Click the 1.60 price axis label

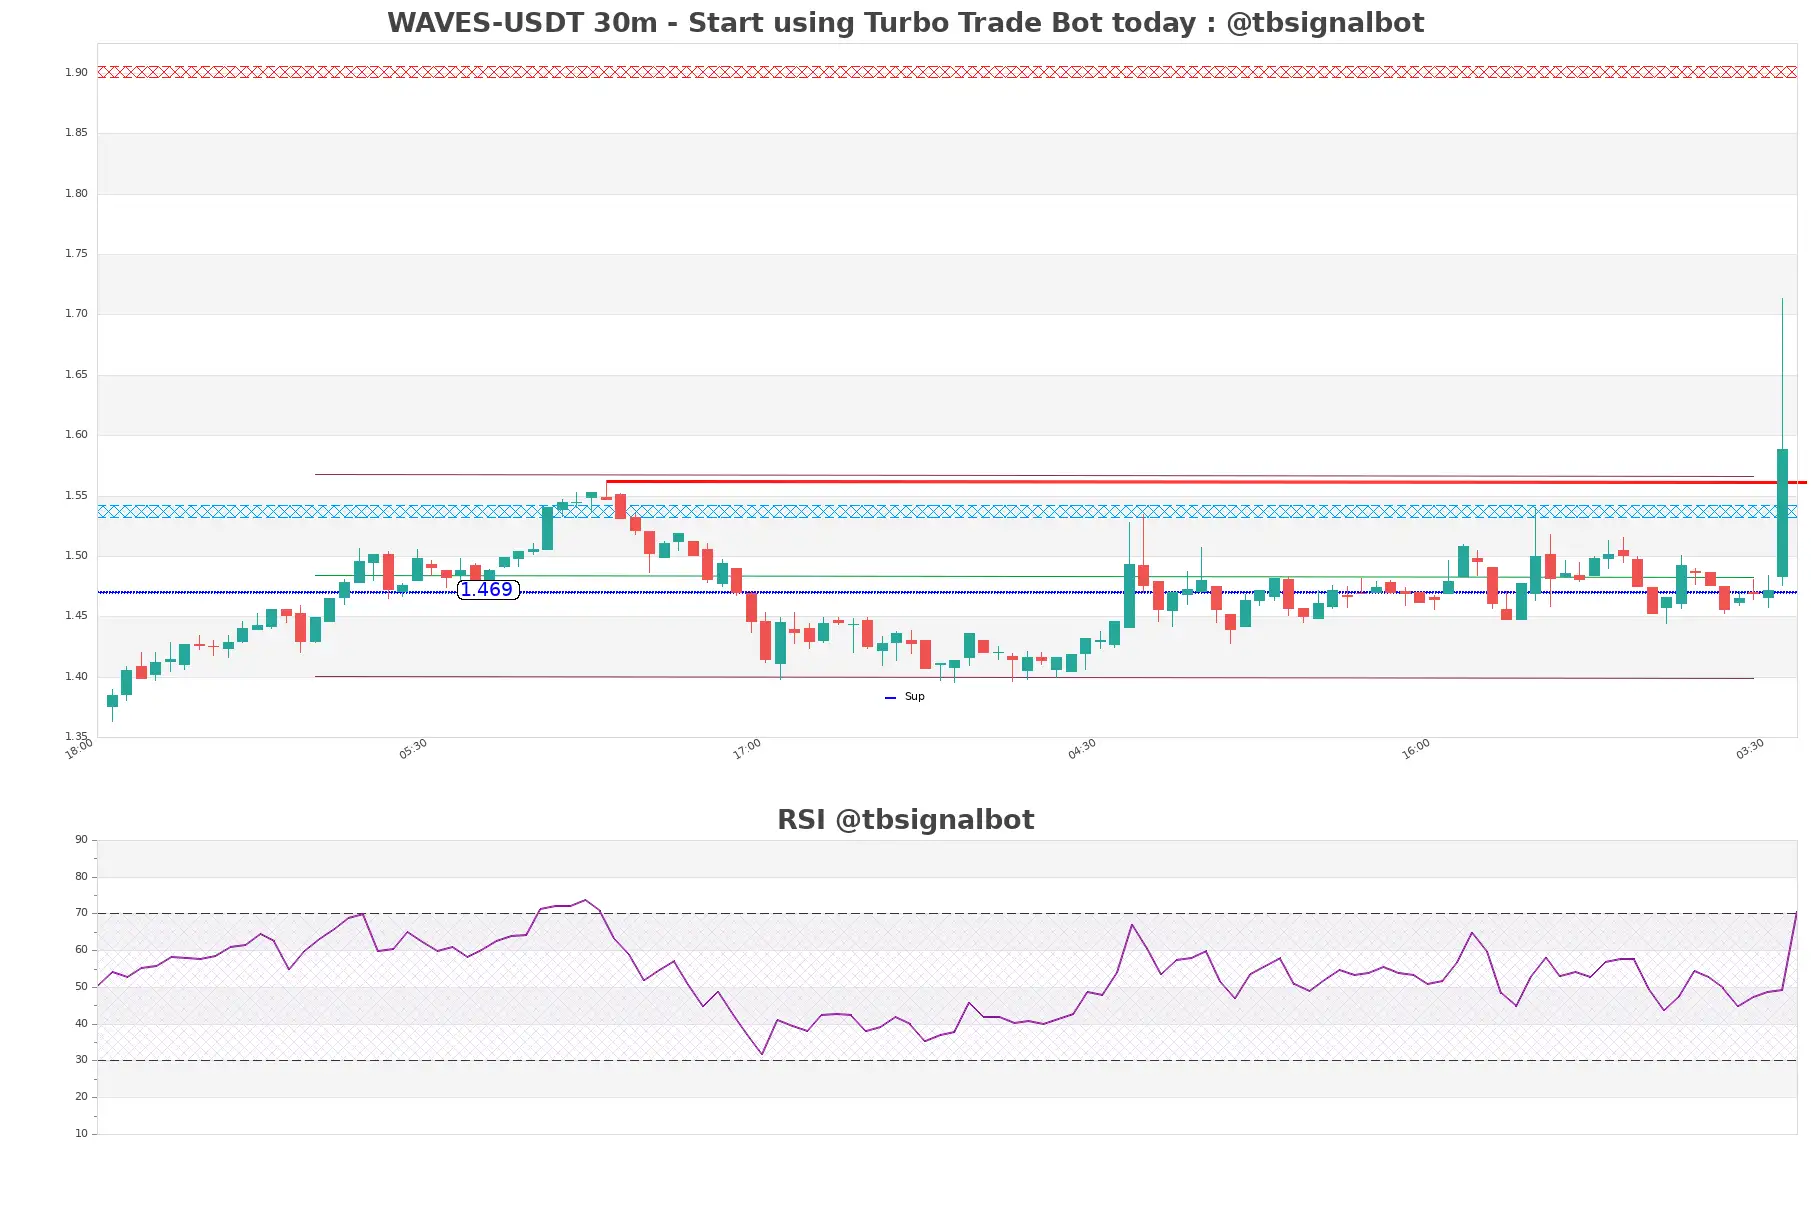(x=76, y=435)
